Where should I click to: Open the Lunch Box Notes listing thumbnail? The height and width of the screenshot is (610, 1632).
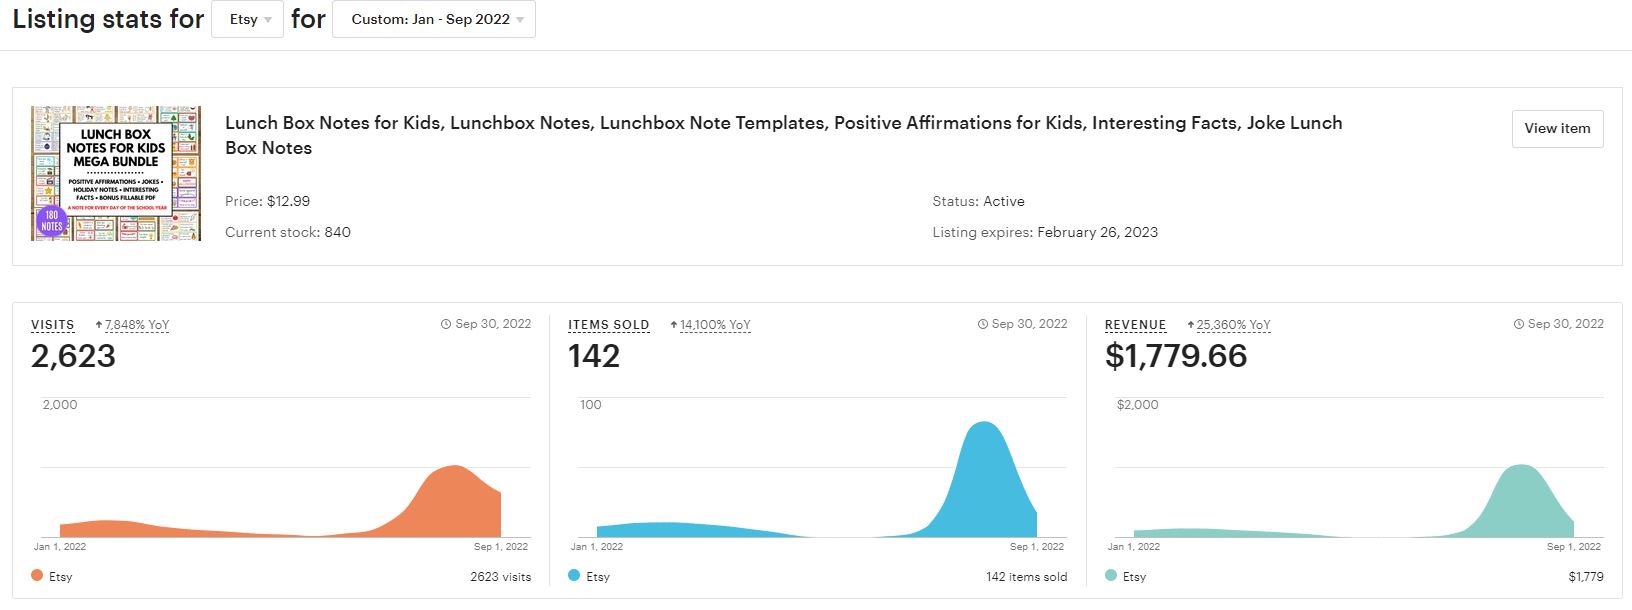point(116,173)
